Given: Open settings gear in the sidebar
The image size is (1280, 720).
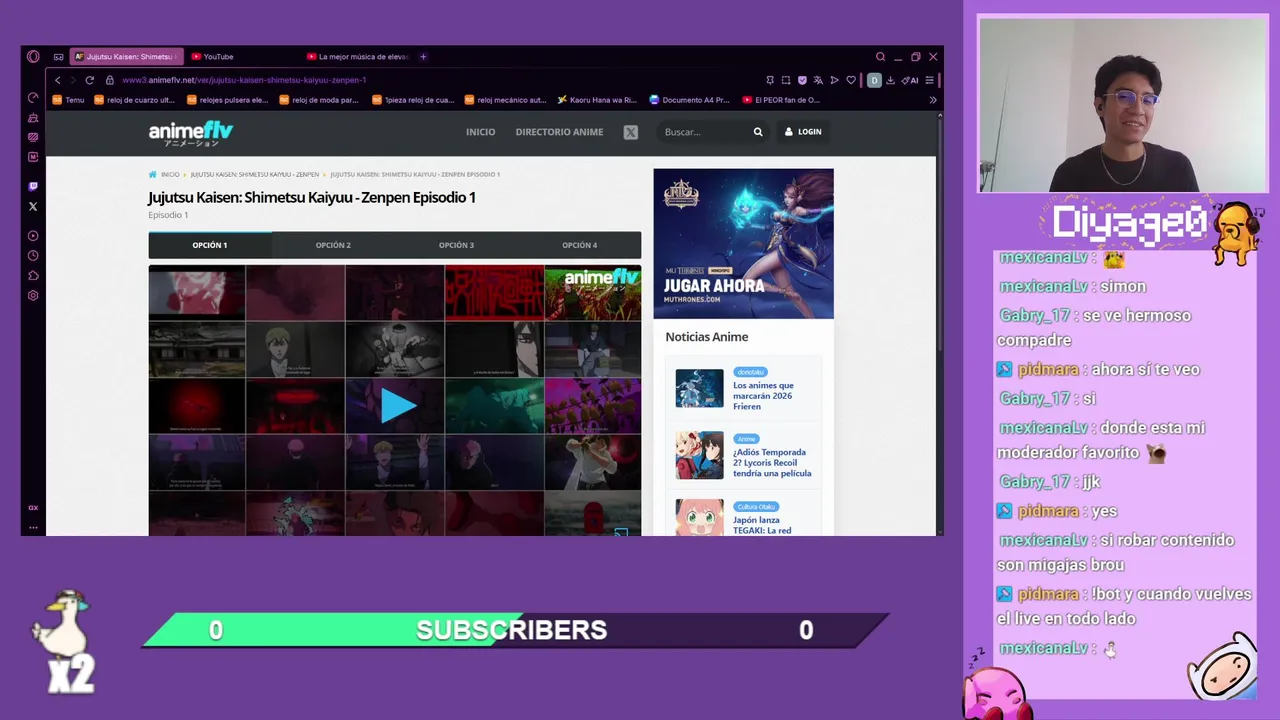Looking at the screenshot, I should click(33, 296).
